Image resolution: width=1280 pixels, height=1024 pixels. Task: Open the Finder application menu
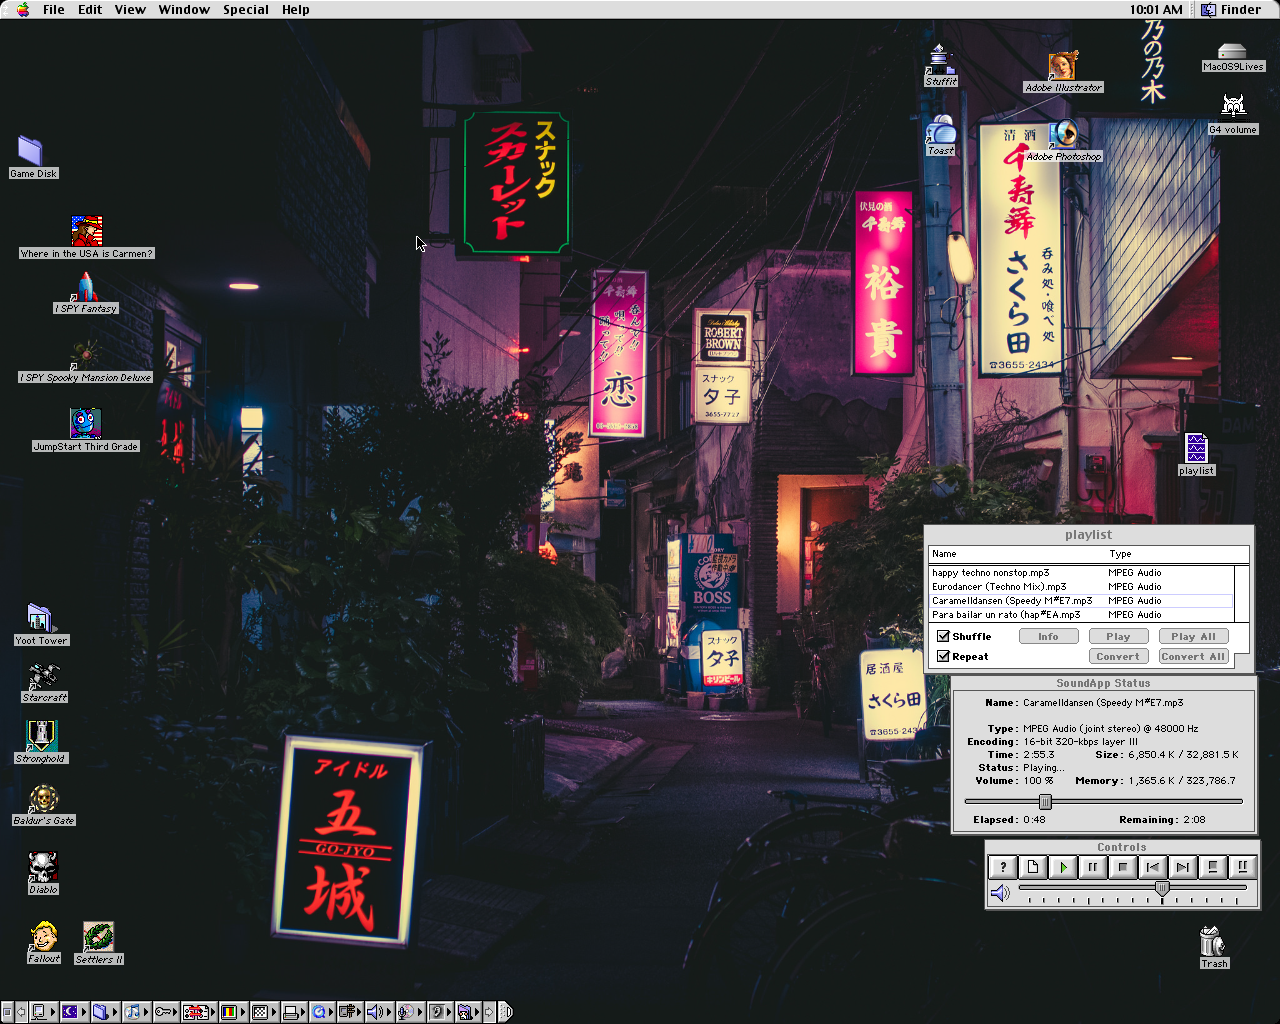point(1231,10)
